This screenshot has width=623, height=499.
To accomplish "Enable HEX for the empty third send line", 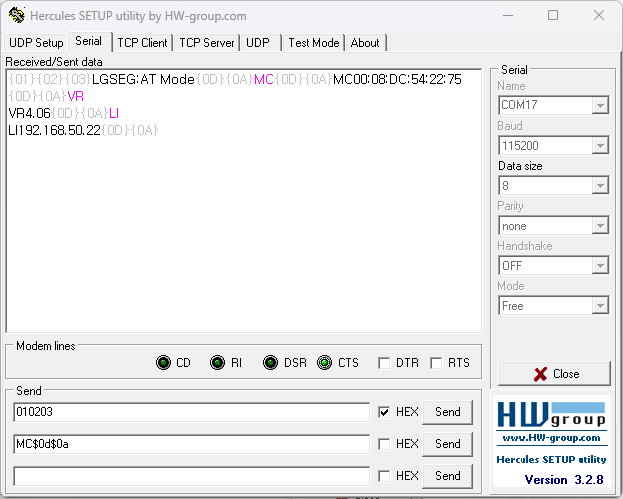I will [384, 476].
